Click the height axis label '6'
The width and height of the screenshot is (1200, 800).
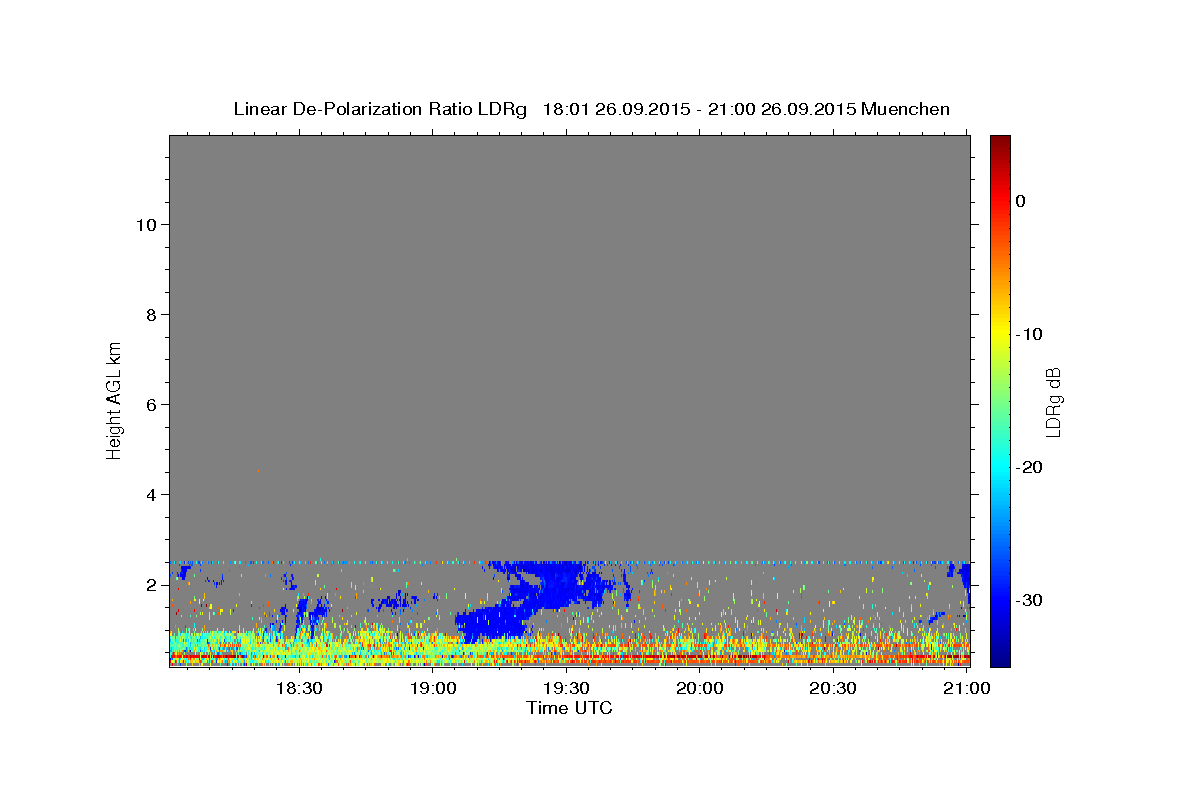pos(149,404)
